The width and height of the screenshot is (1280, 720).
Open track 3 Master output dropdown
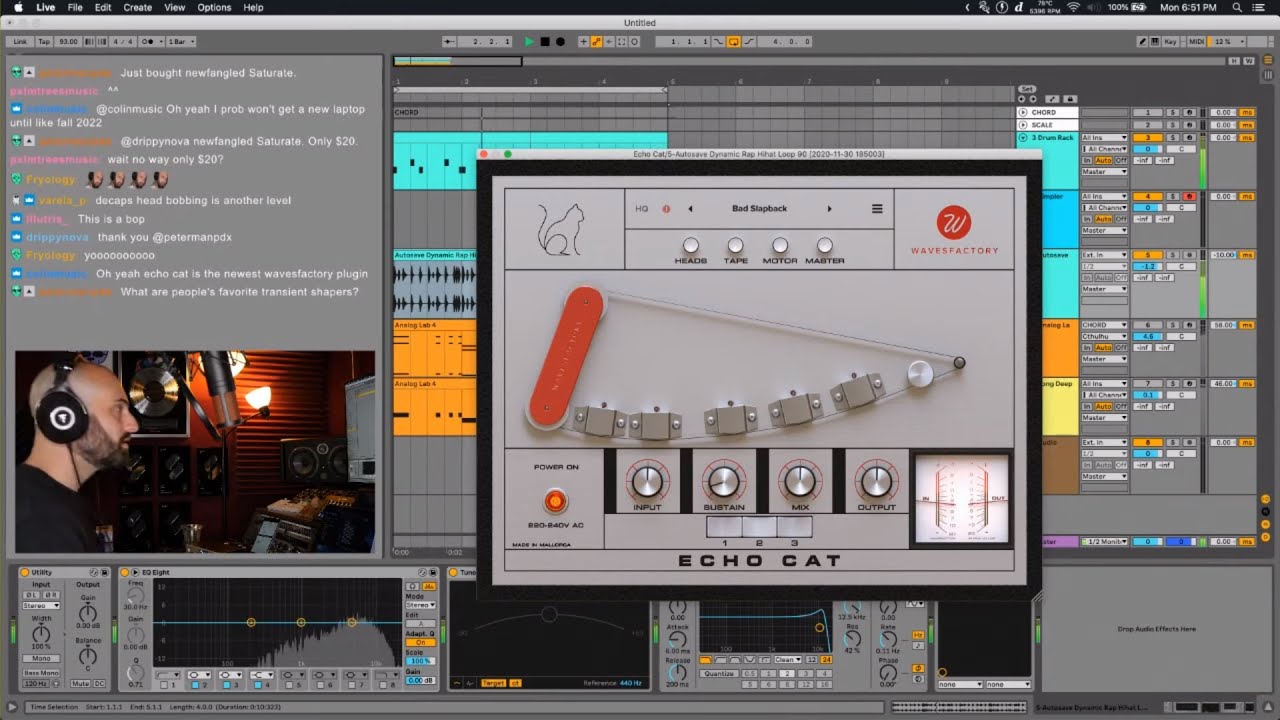[x=1104, y=171]
